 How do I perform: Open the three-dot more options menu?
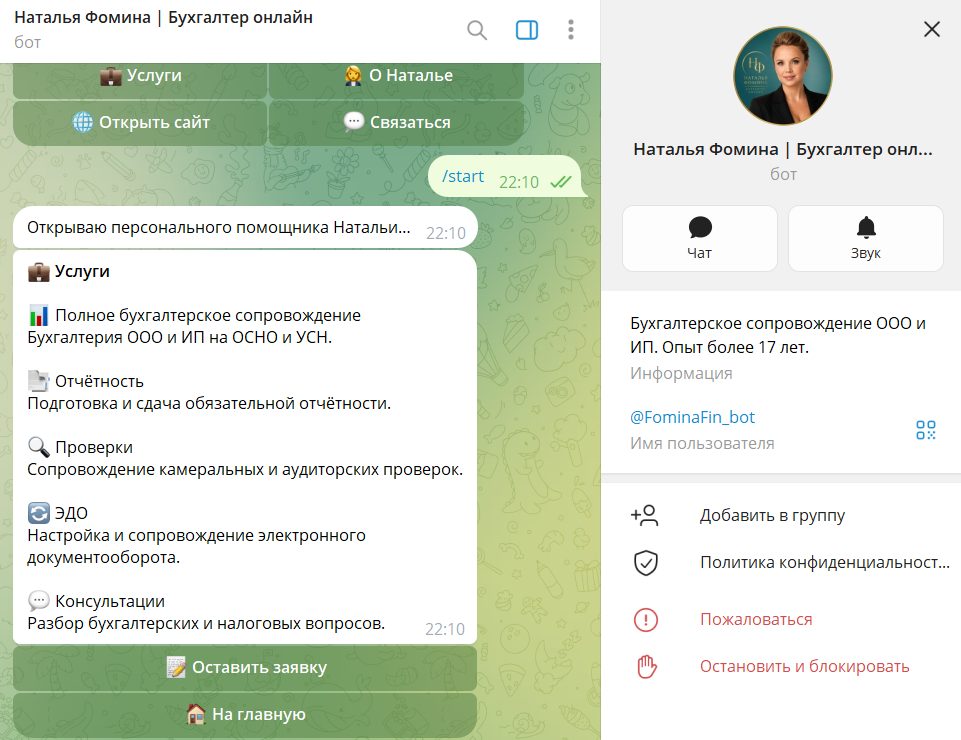click(571, 29)
